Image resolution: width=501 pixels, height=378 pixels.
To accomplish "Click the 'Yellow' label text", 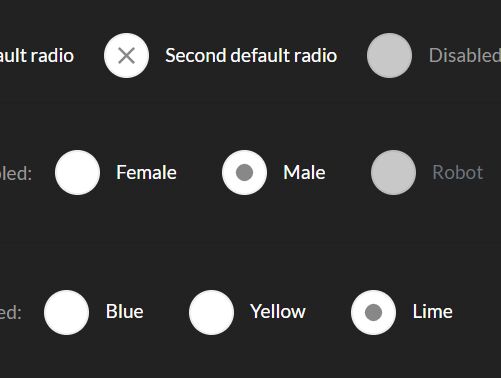I will click(278, 312).
